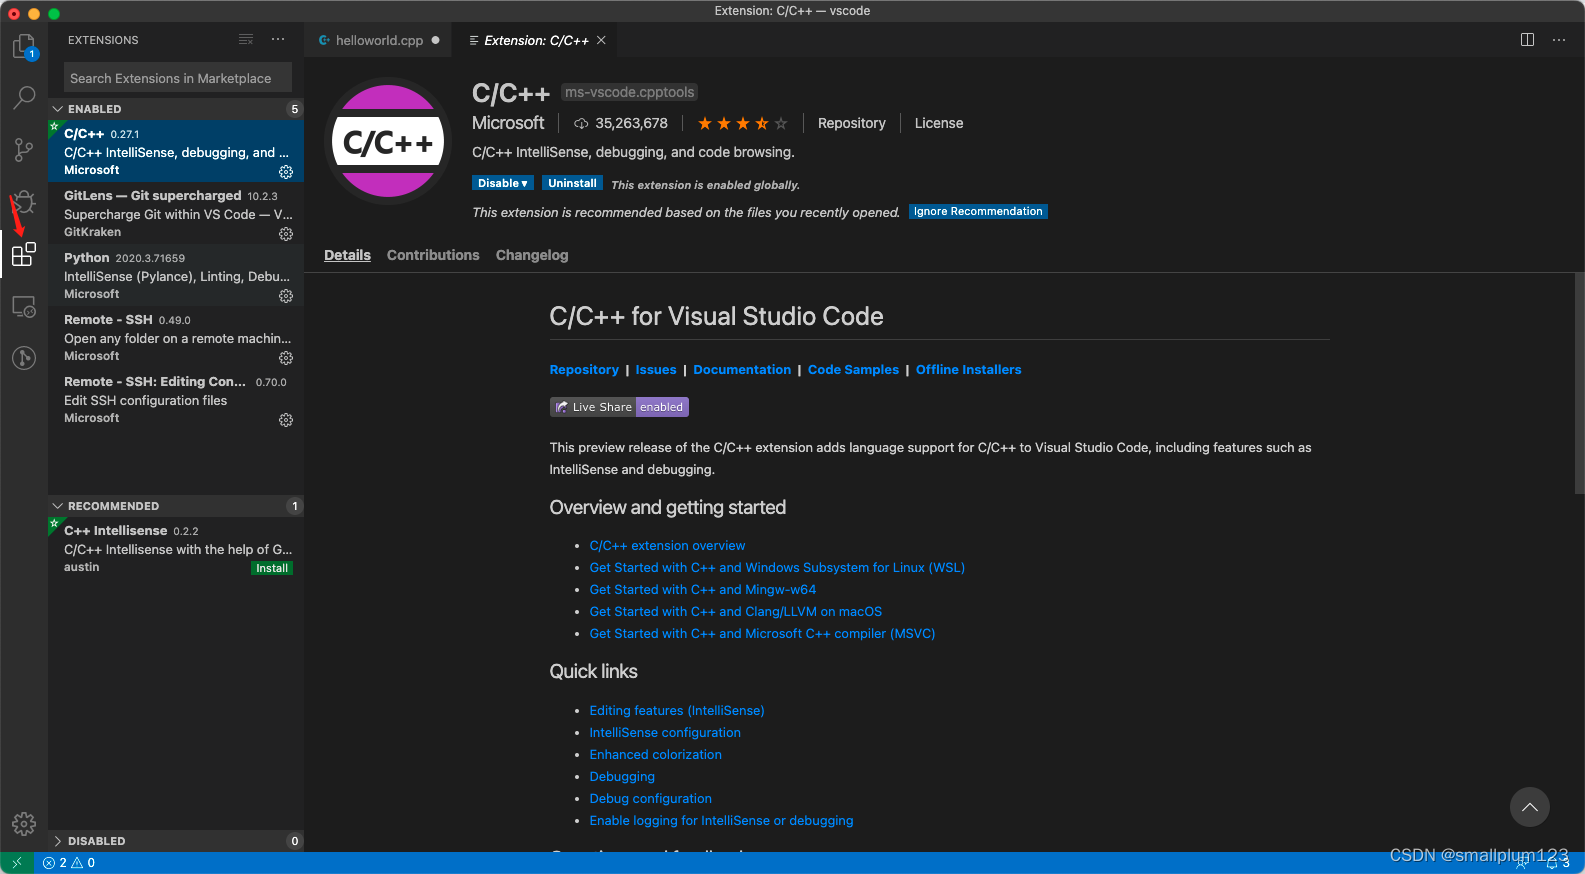This screenshot has width=1585, height=874.
Task: Click Search Extensions in Marketplace field
Action: click(x=178, y=78)
